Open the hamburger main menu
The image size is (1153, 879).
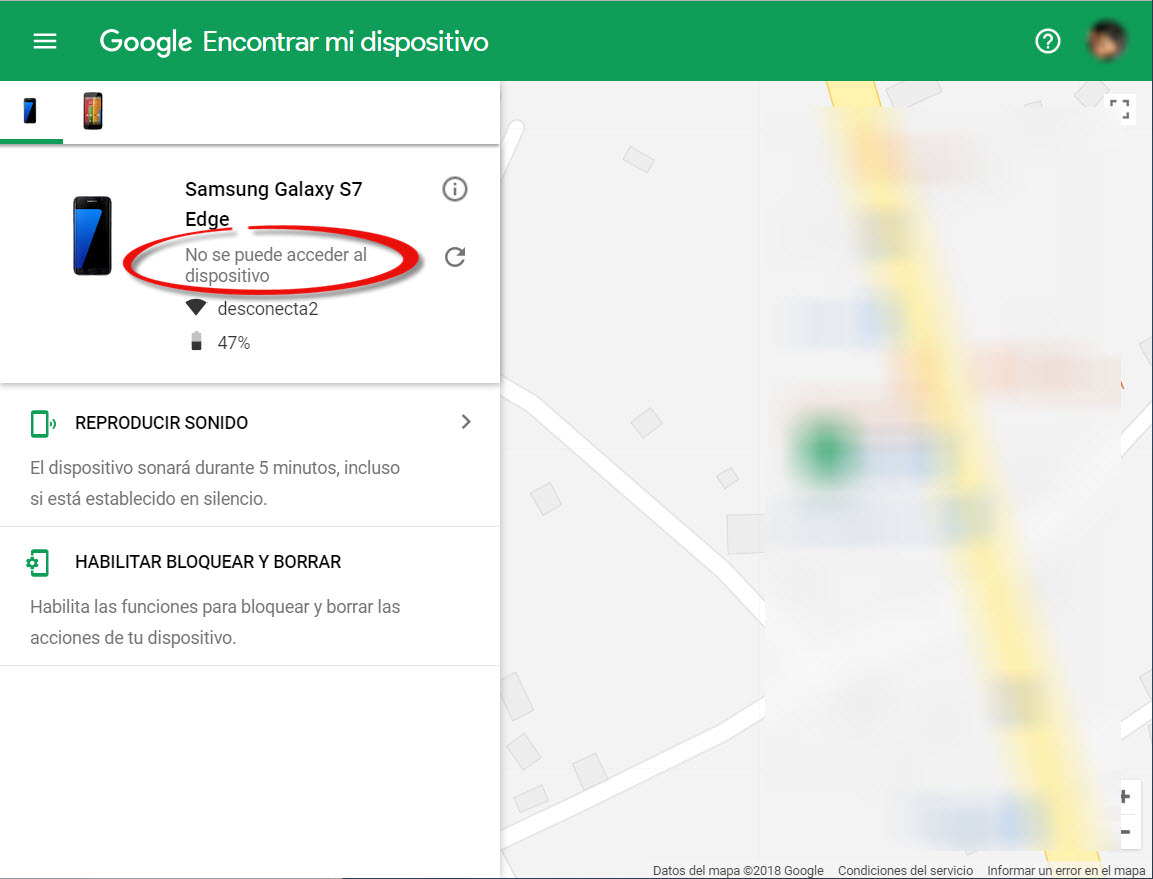click(x=45, y=41)
